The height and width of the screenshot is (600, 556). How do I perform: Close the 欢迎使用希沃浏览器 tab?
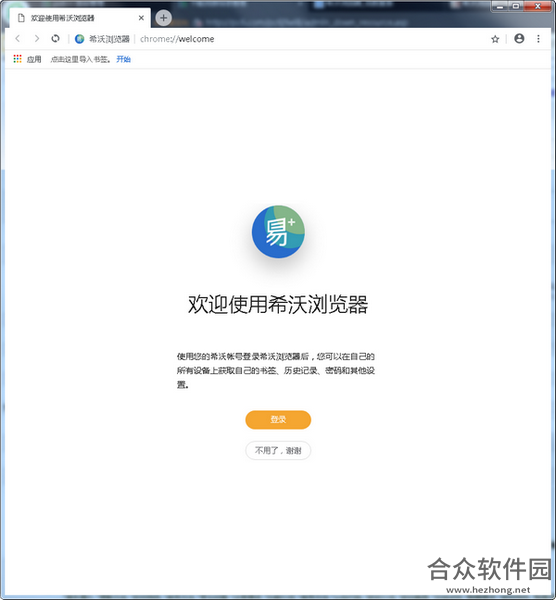pyautogui.click(x=141, y=18)
